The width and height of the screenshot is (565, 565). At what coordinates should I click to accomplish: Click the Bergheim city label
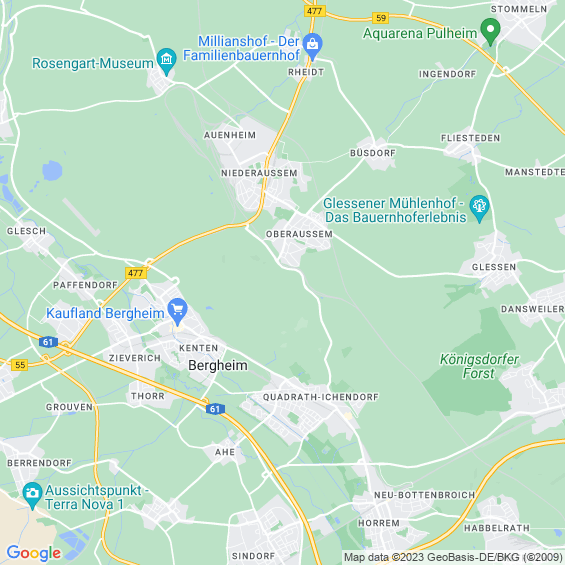pyautogui.click(x=218, y=365)
